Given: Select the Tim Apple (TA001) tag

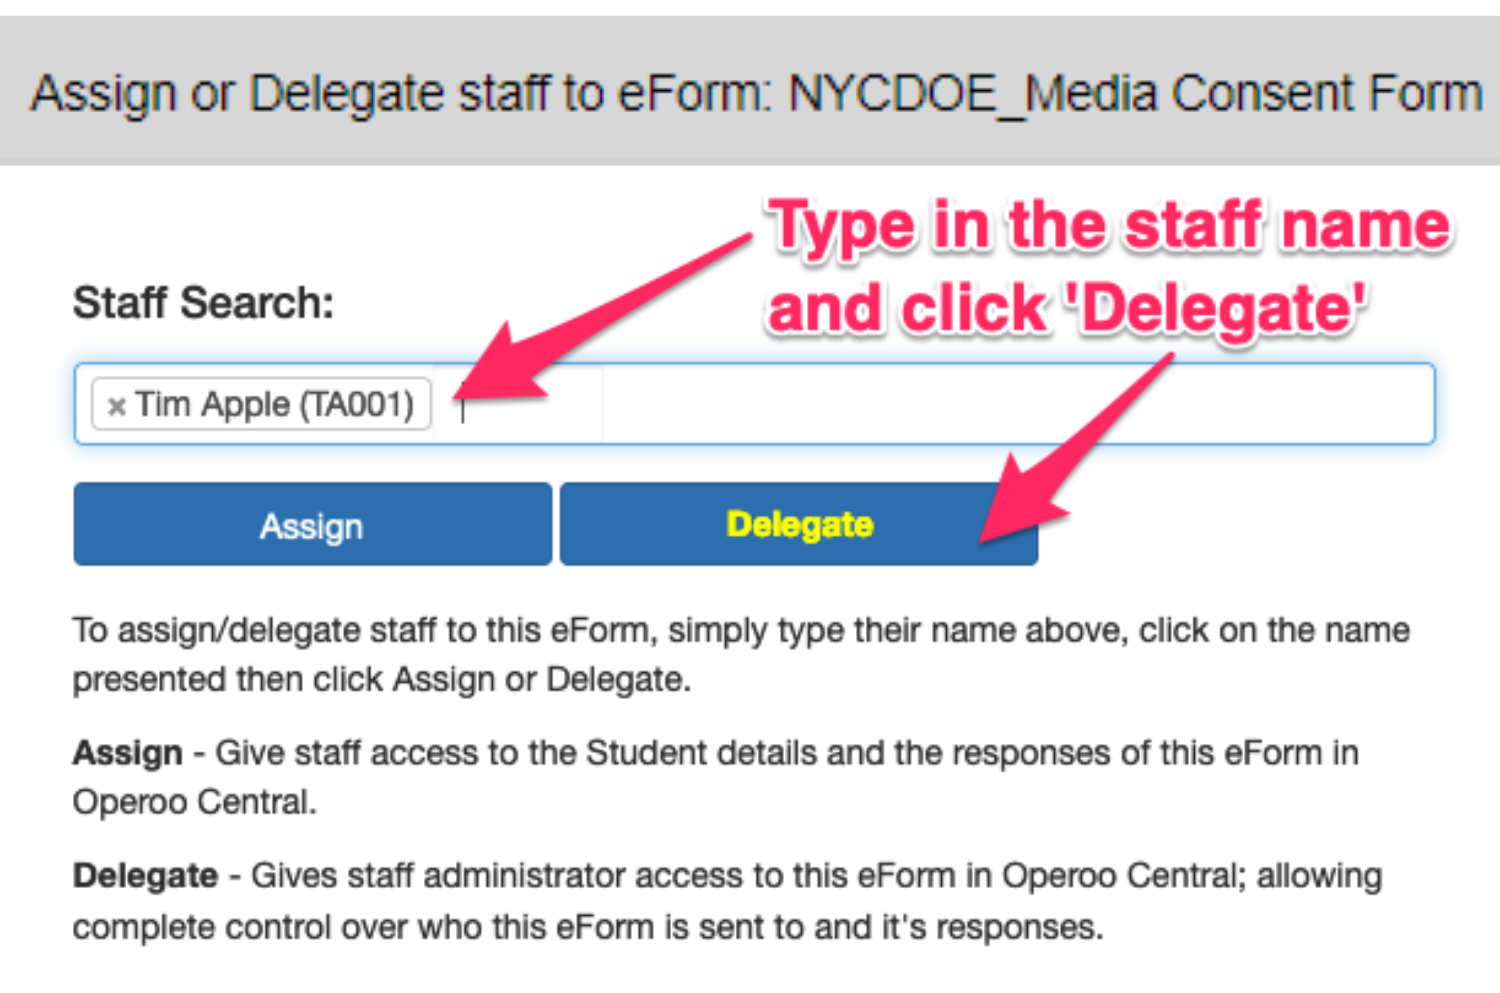Looking at the screenshot, I should click(274, 404).
